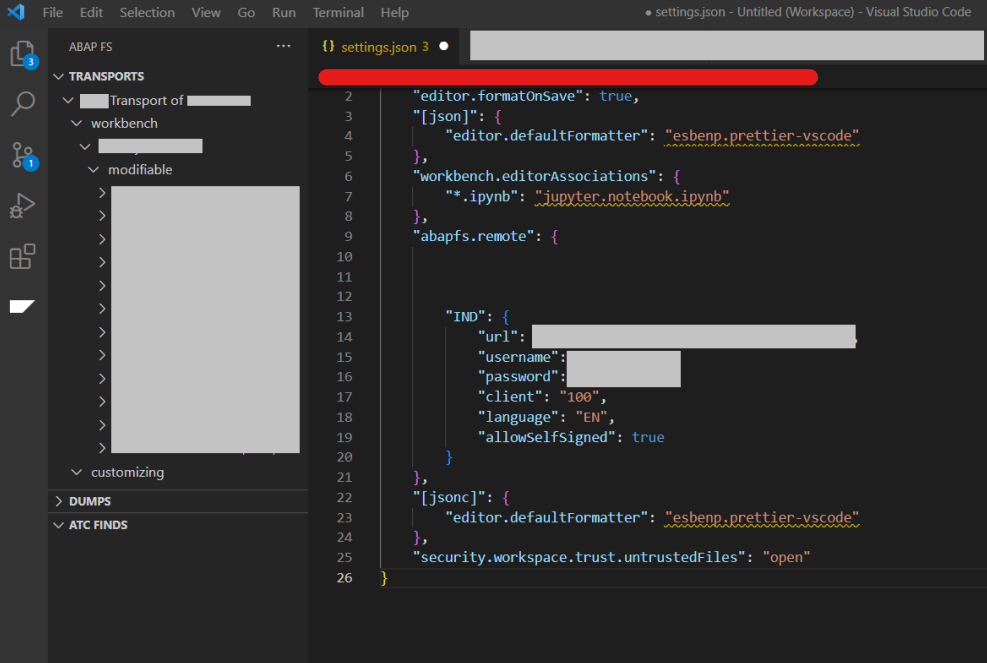Viewport: 987px width, 663px height.
Task: Open the File menu
Action: click(52, 13)
